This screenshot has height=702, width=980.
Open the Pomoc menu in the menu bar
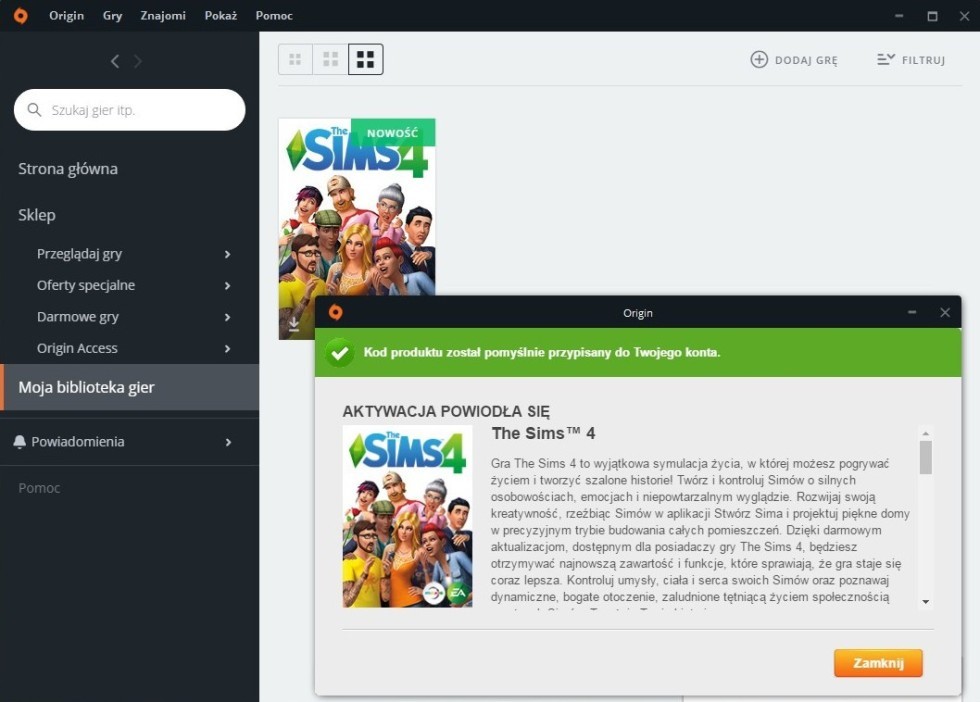click(274, 16)
